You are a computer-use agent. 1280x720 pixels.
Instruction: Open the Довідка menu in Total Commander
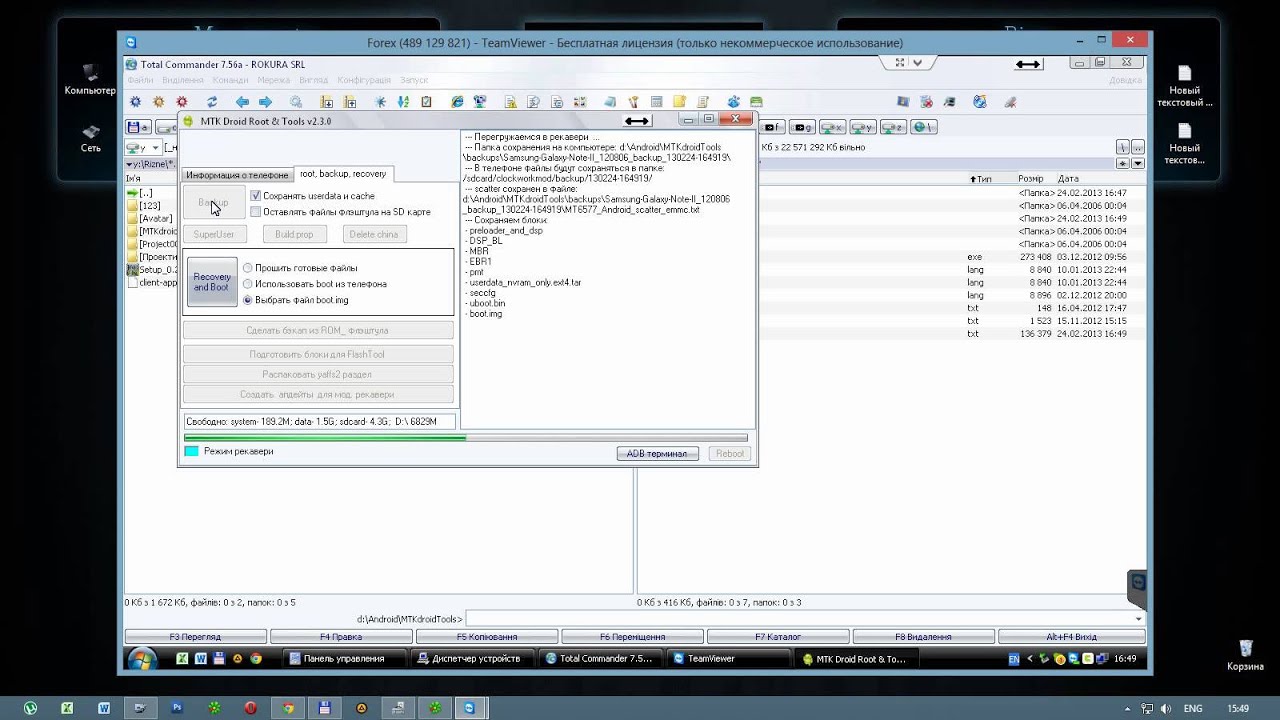pyautogui.click(x=1125, y=80)
